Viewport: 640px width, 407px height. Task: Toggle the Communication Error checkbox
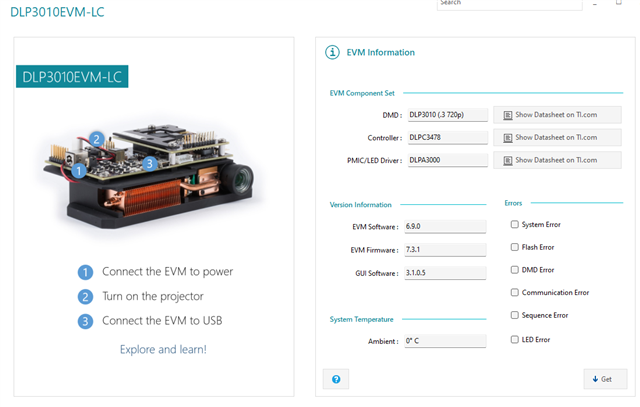[x=515, y=292]
